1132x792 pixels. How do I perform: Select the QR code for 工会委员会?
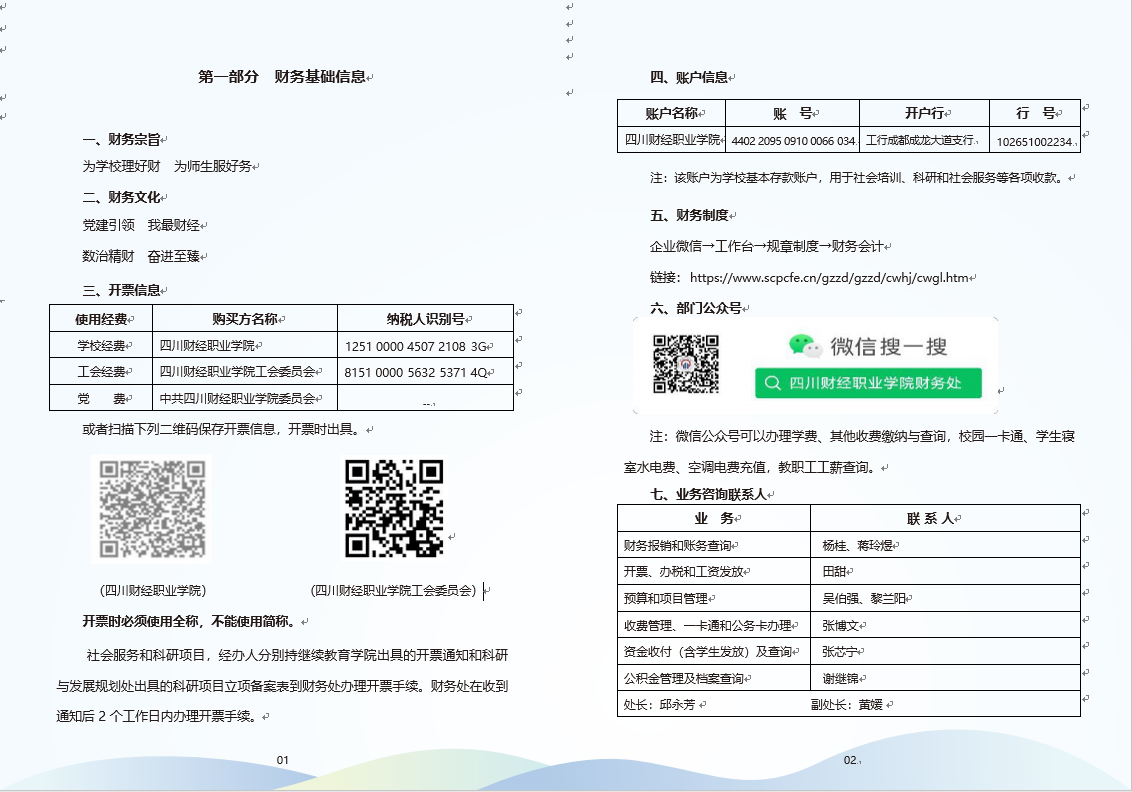394,508
